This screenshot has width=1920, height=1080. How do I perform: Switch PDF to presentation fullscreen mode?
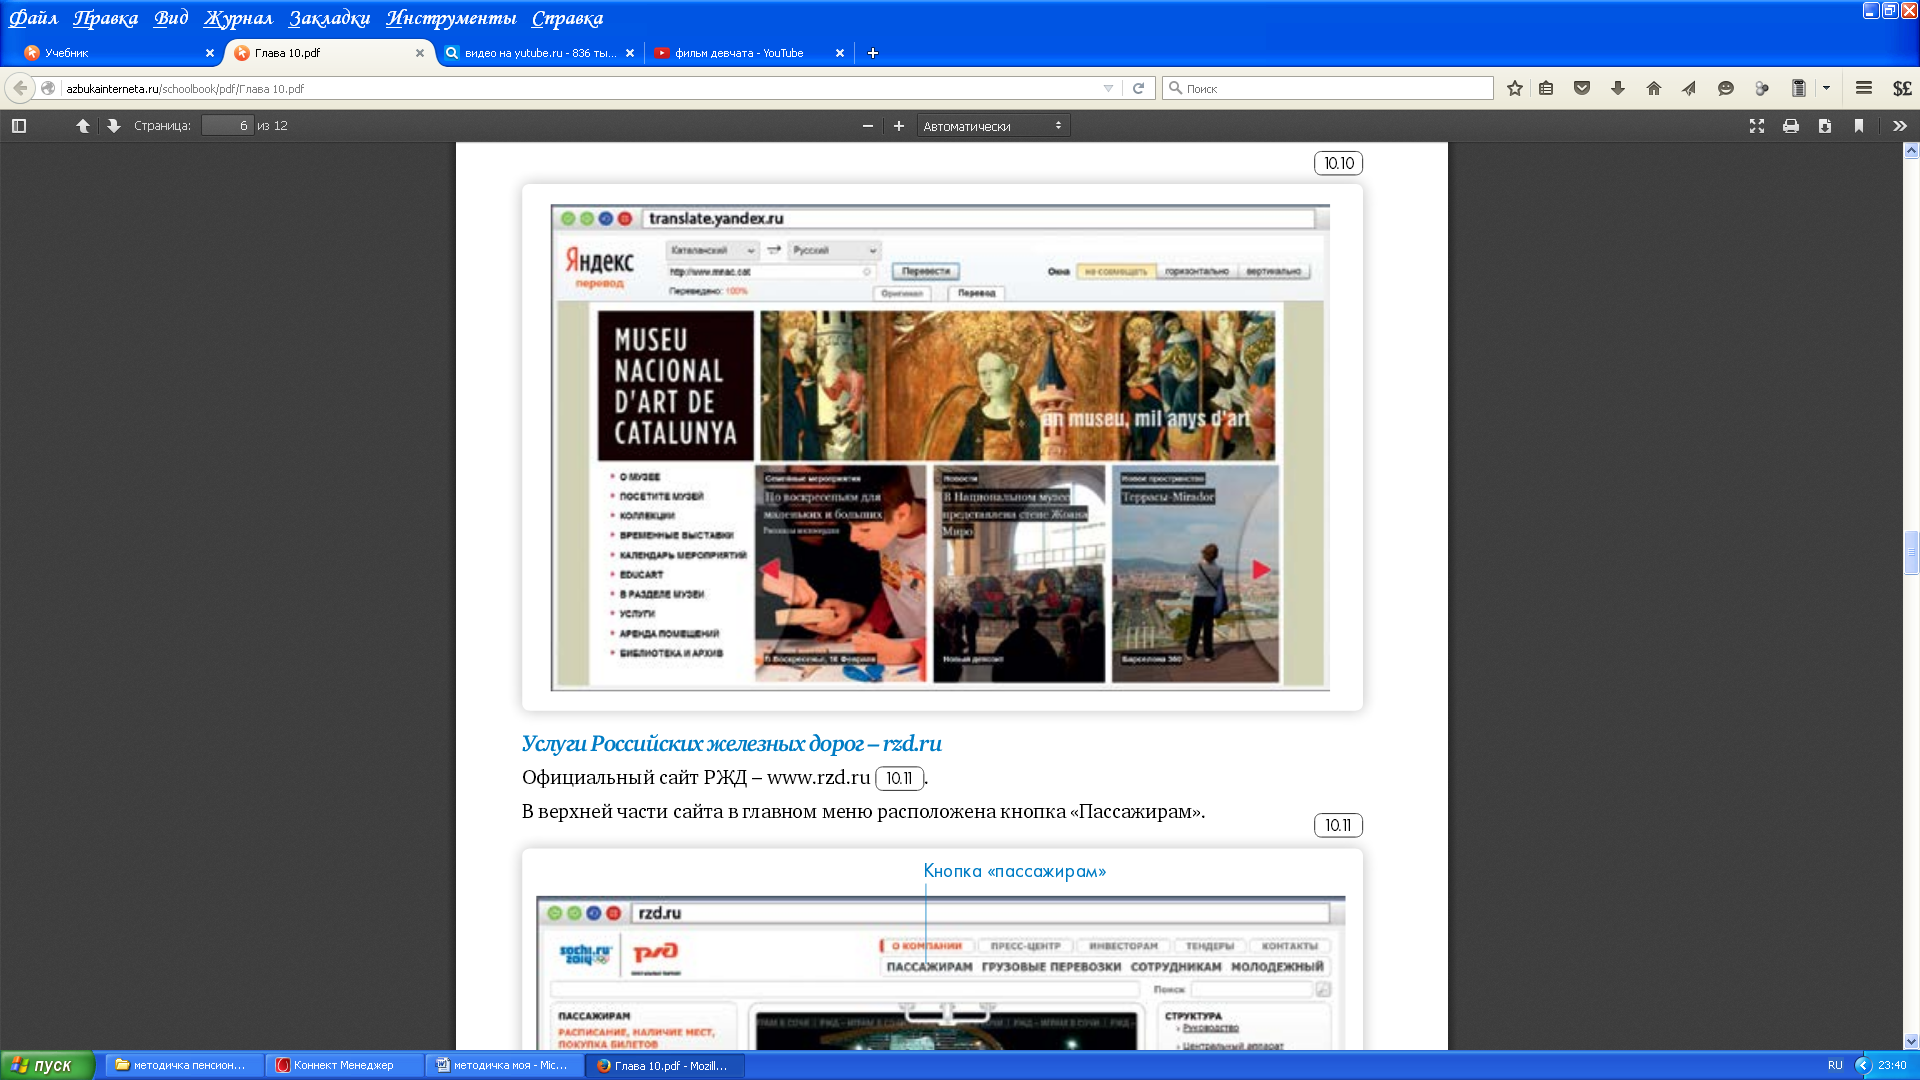click(x=1757, y=126)
